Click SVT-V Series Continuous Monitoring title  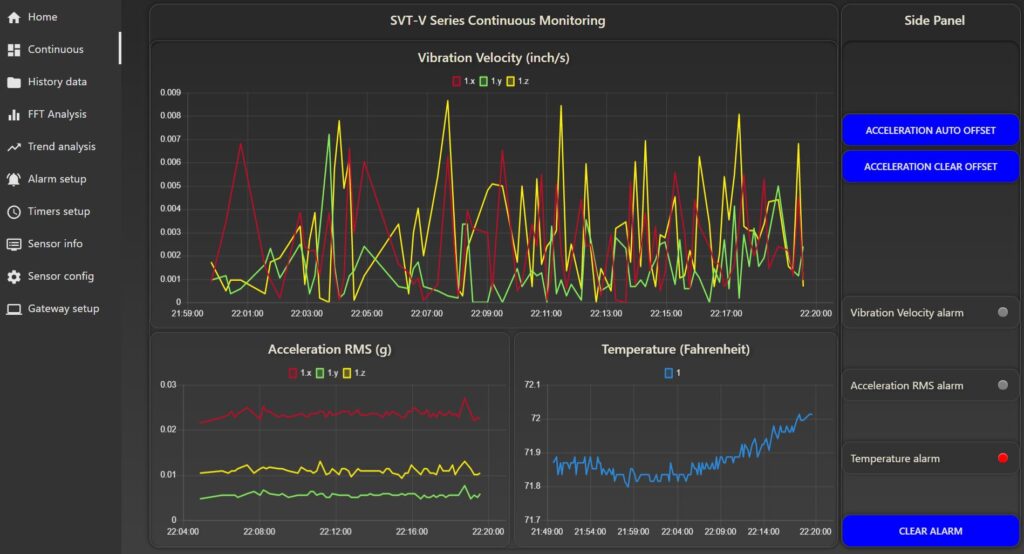pos(498,21)
